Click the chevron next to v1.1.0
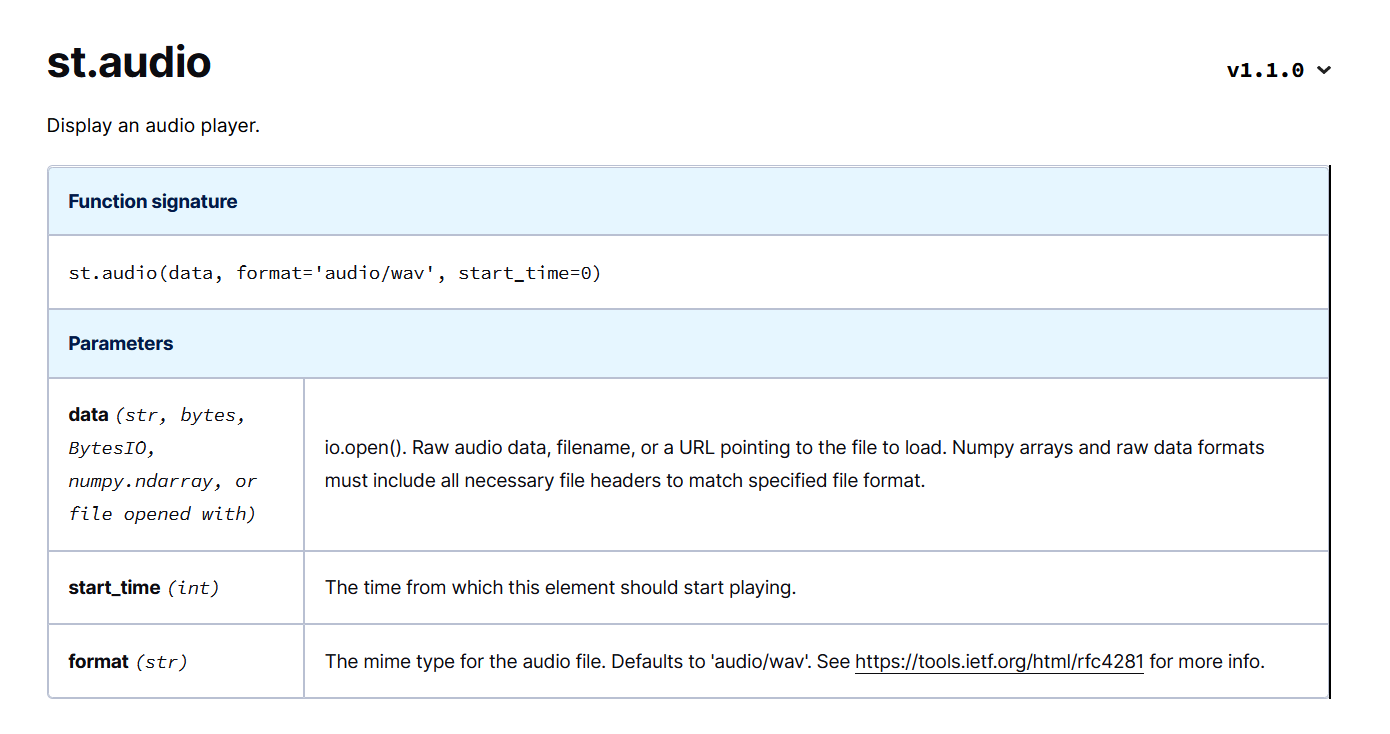The image size is (1390, 734). [x=1325, y=70]
